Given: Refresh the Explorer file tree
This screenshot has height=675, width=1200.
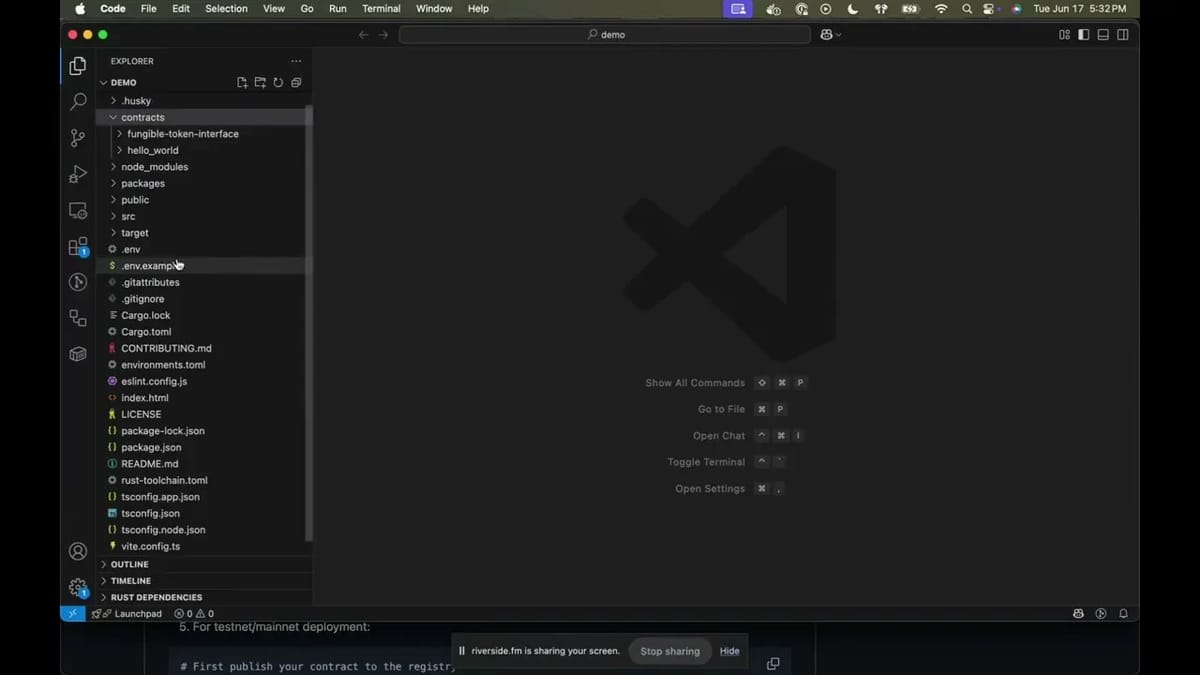Looking at the screenshot, I should pyautogui.click(x=278, y=83).
